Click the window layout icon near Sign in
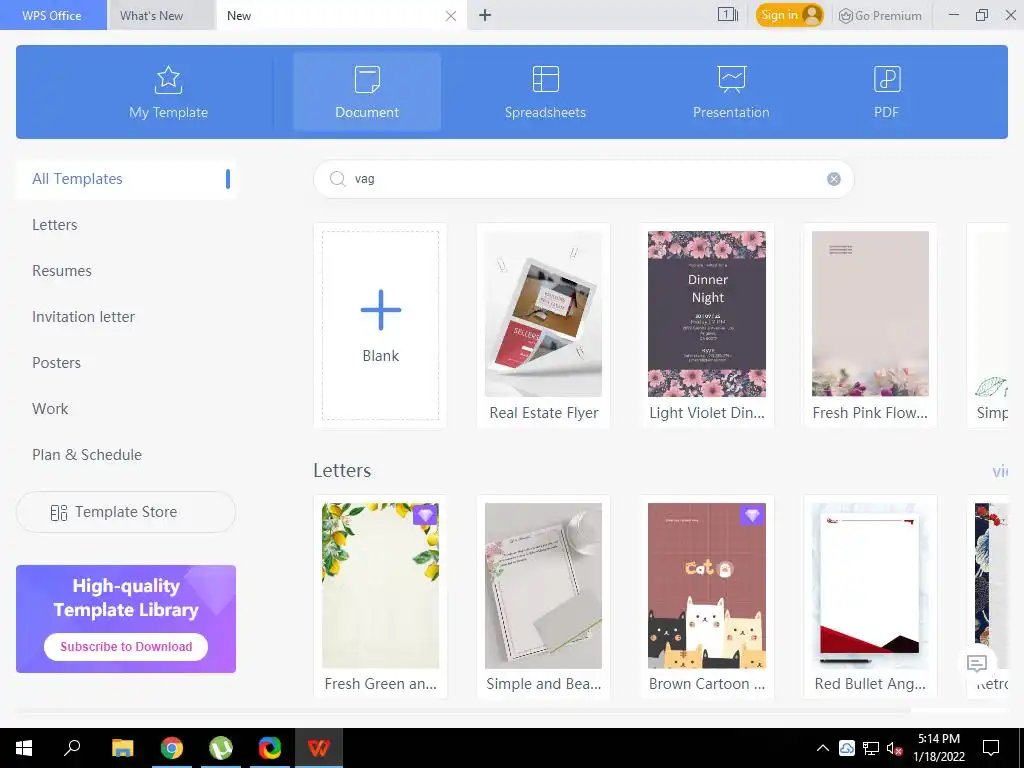Image resolution: width=1024 pixels, height=768 pixels. click(728, 14)
